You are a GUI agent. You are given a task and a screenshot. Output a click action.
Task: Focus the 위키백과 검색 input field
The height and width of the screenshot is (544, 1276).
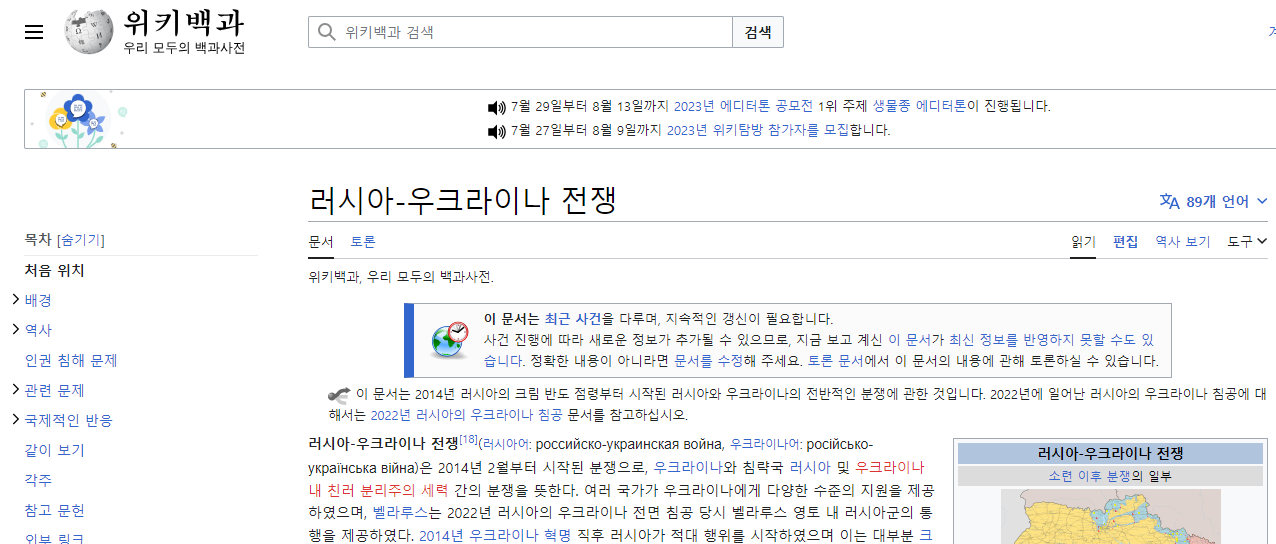(520, 32)
